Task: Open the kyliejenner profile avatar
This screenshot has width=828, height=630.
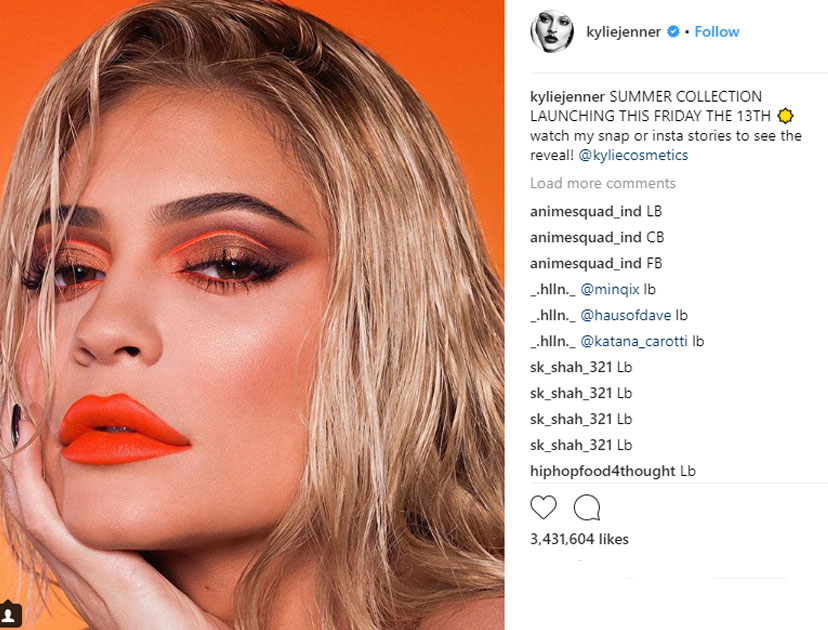Action: 552,31
